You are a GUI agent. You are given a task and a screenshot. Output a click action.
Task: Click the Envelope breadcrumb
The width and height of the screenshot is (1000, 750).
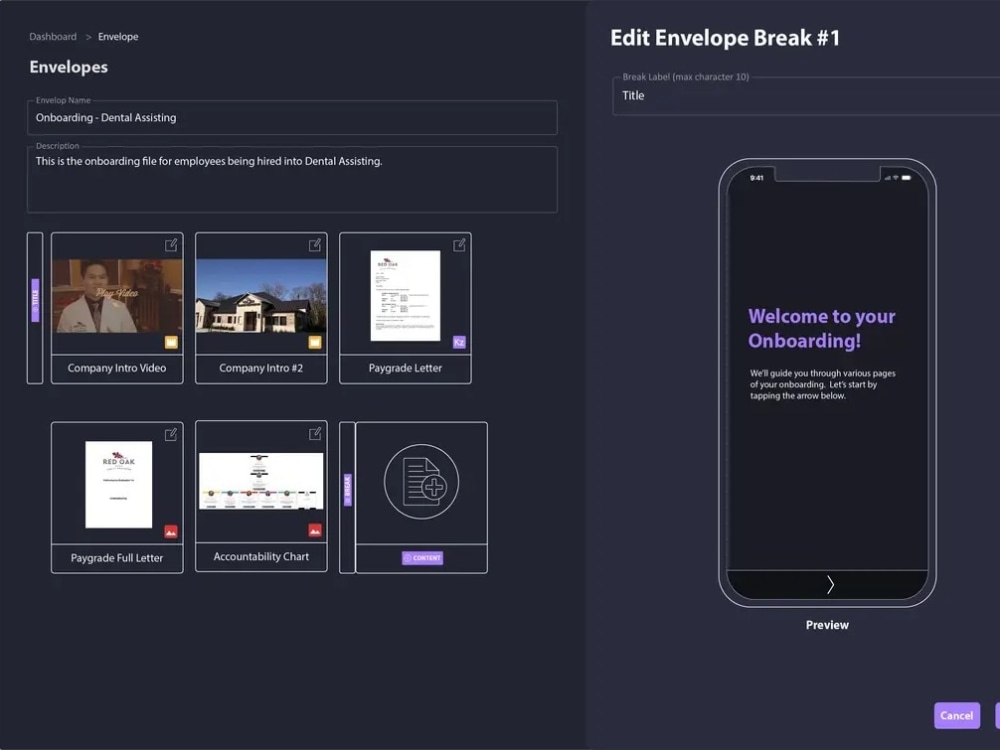coord(118,37)
